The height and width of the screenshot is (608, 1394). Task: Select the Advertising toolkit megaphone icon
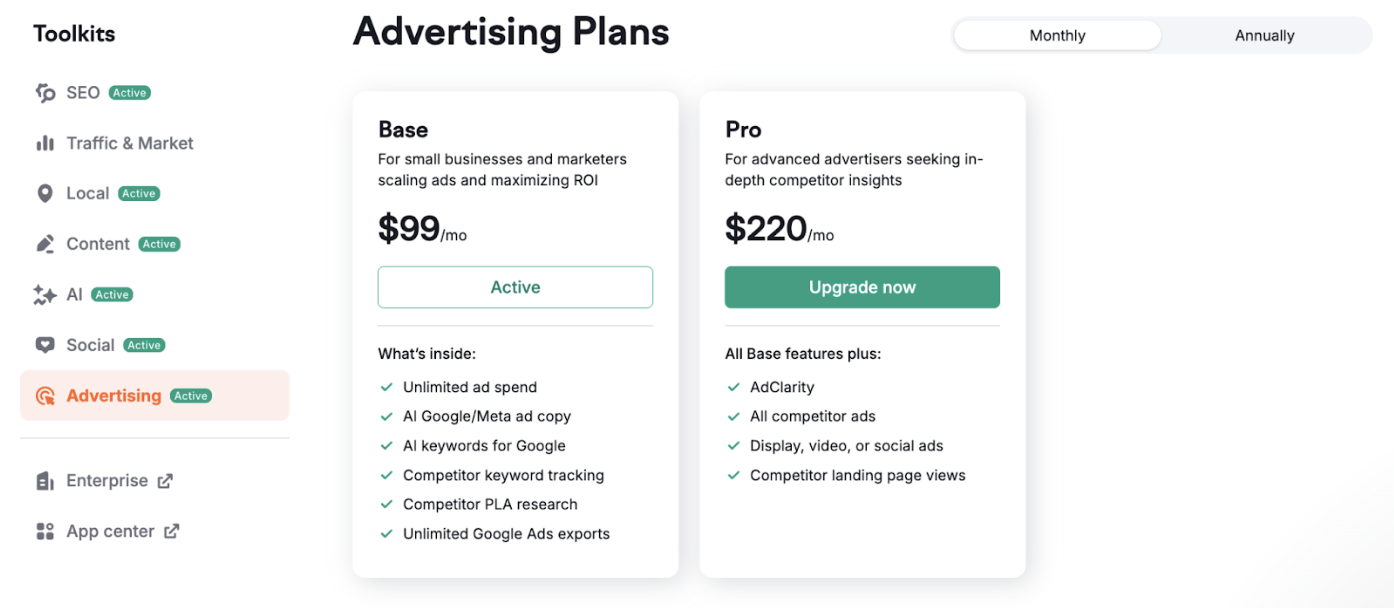coord(45,395)
